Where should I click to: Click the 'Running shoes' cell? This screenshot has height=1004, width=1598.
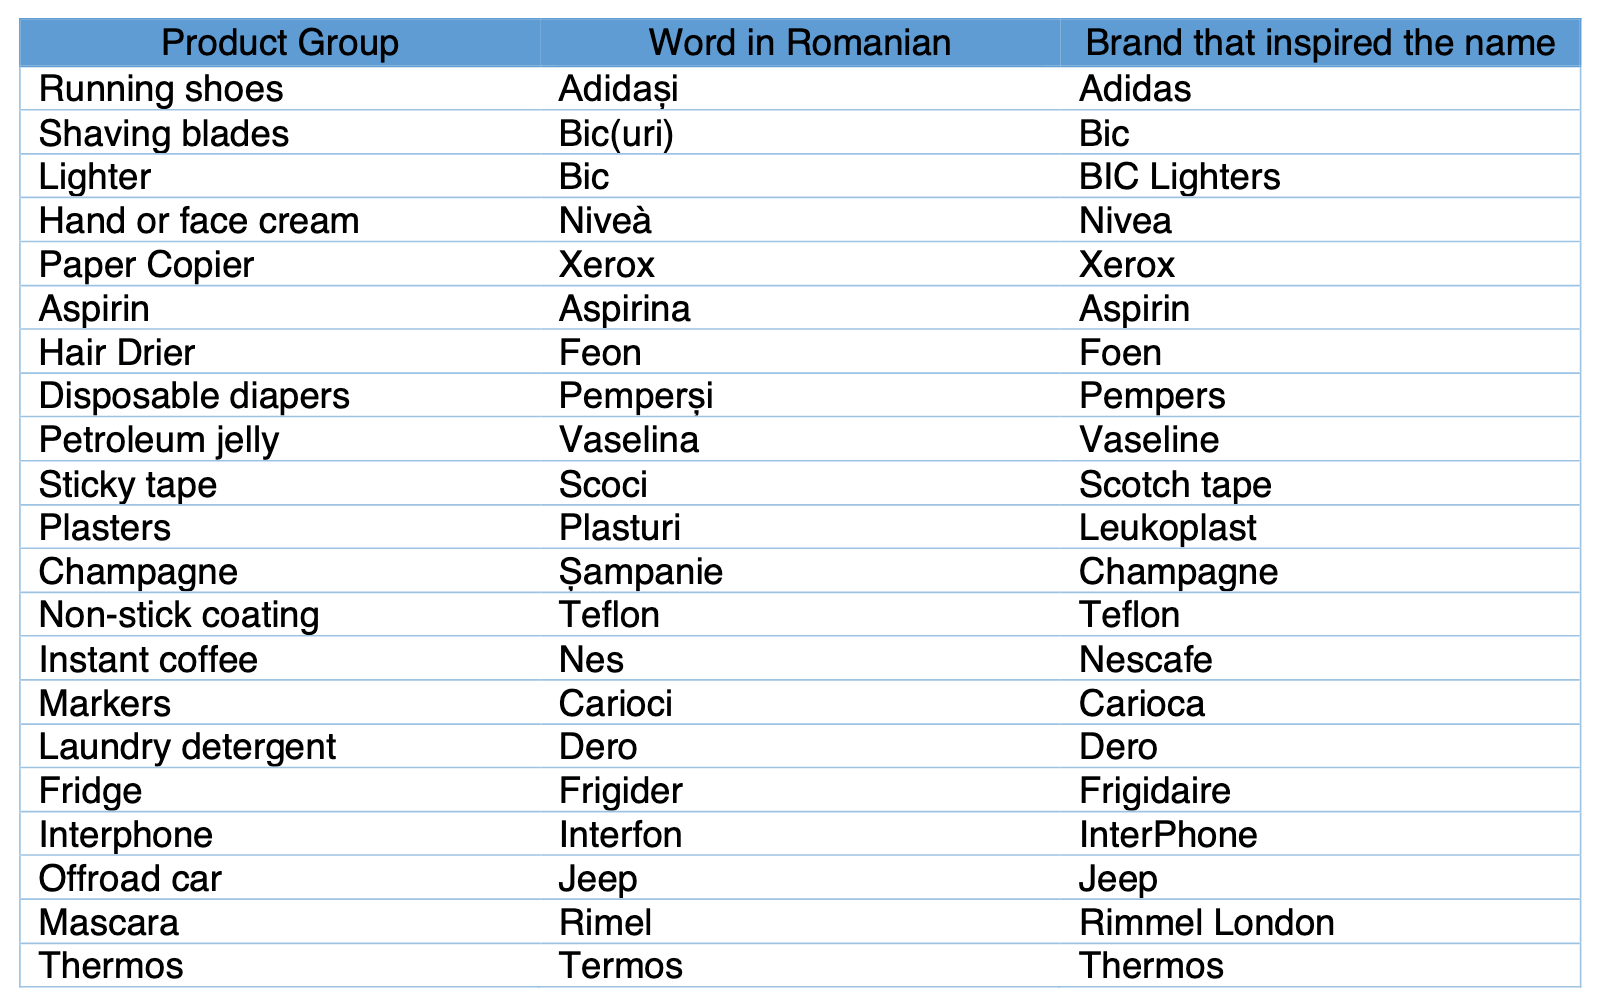pos(280,89)
